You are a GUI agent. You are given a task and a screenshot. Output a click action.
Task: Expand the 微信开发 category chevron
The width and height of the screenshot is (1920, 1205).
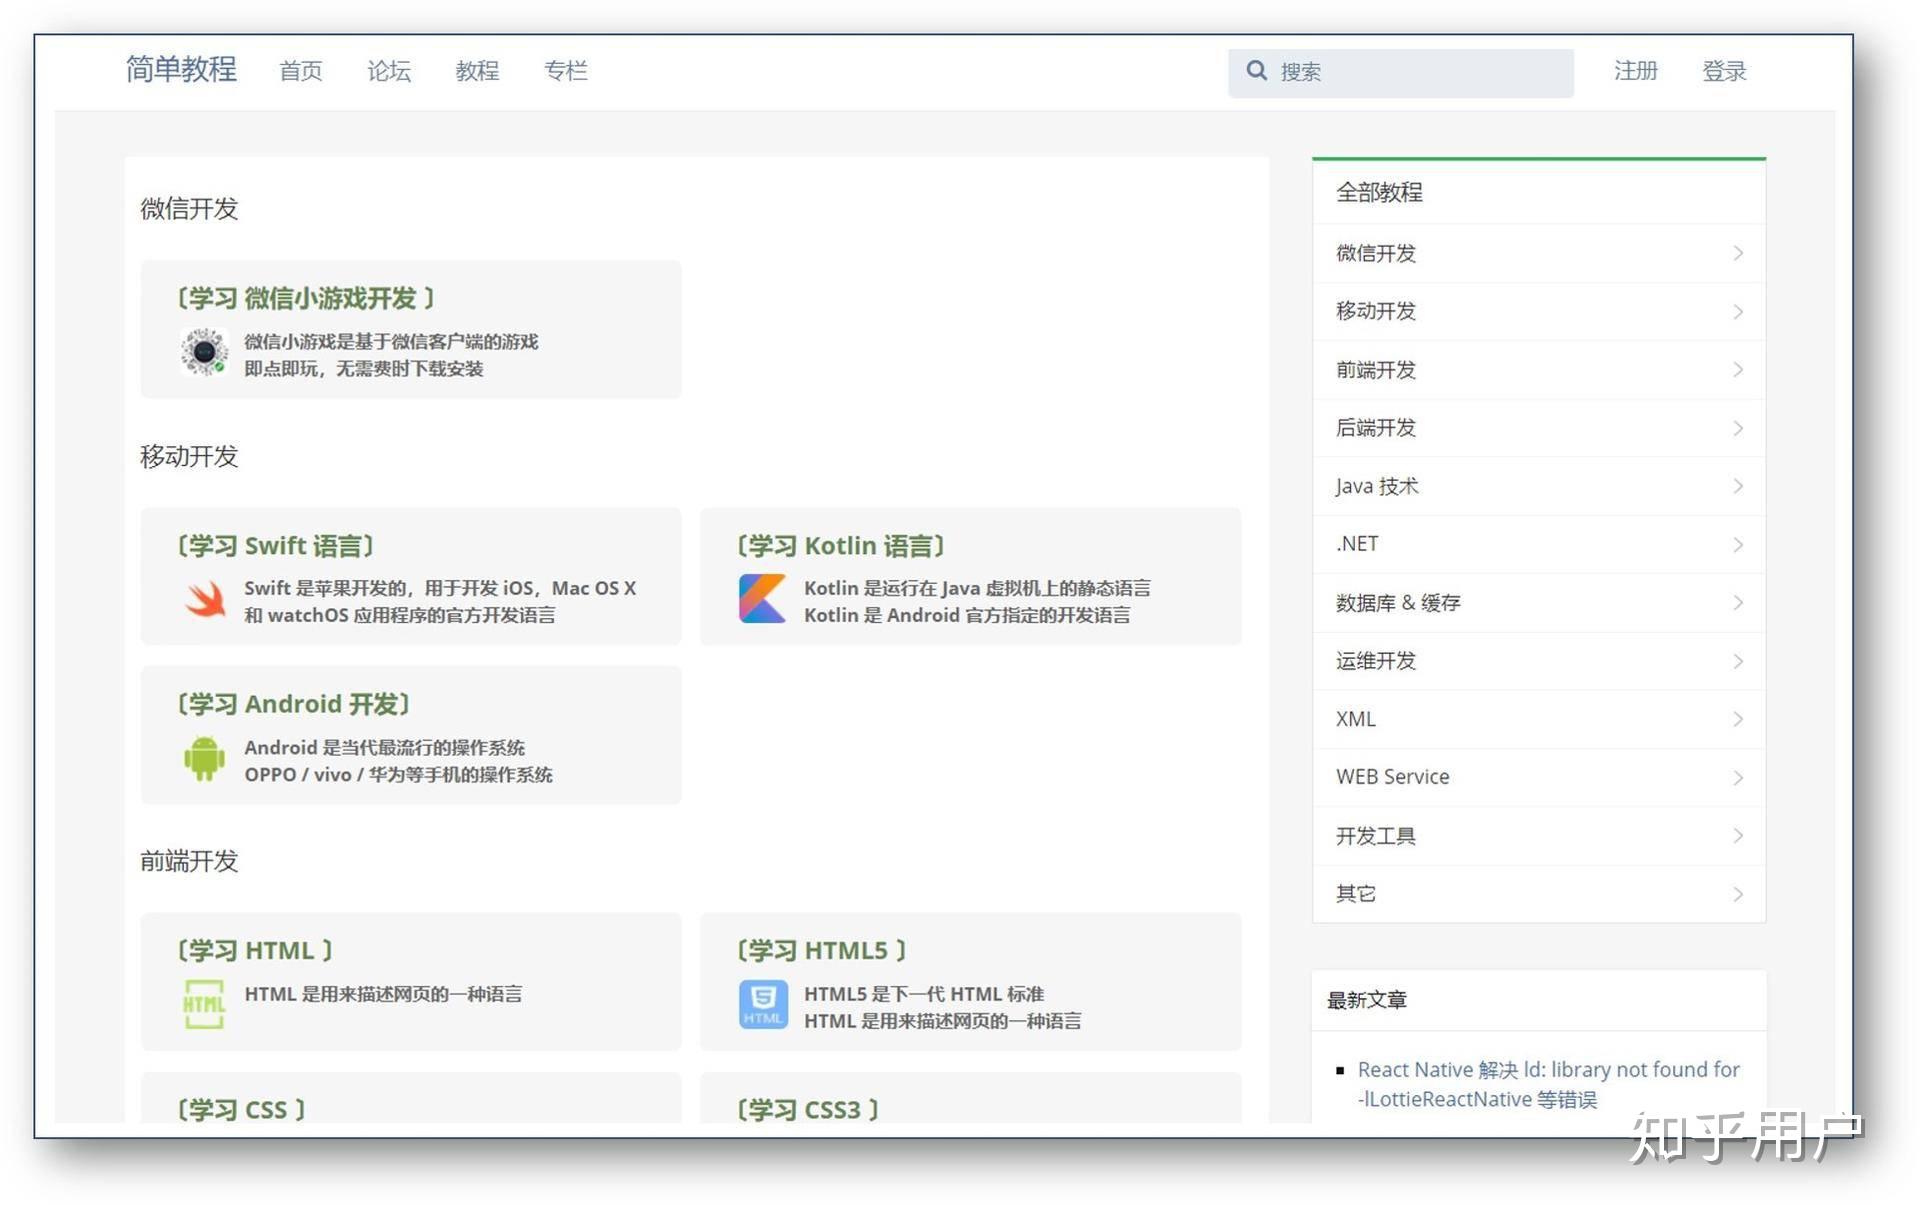point(1738,253)
